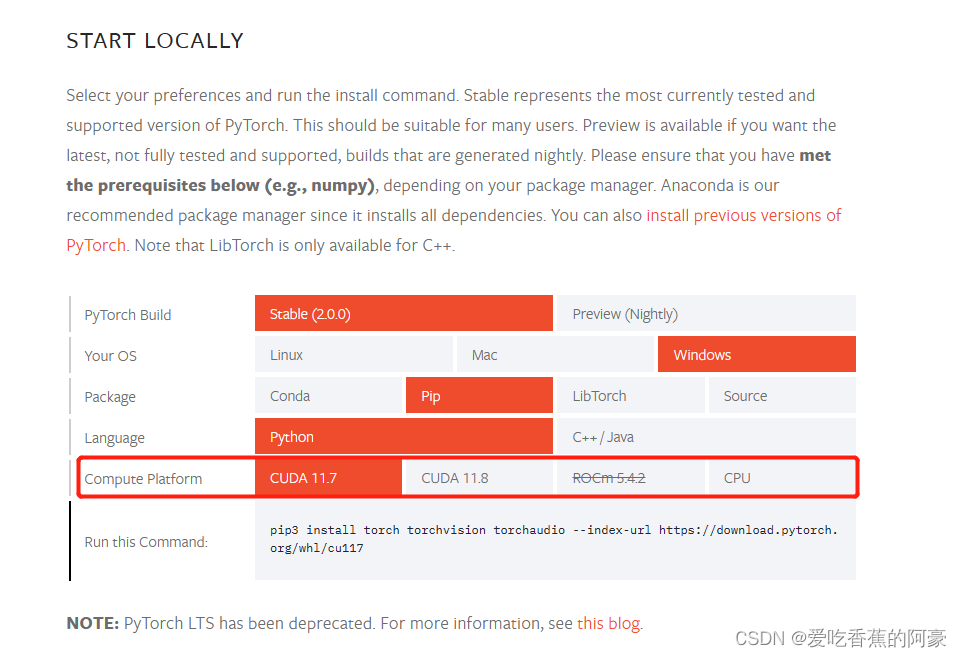Select Pip package option

click(479, 396)
